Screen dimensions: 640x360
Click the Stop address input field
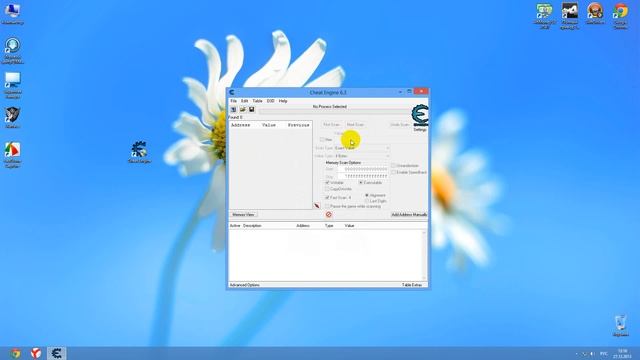point(363,176)
